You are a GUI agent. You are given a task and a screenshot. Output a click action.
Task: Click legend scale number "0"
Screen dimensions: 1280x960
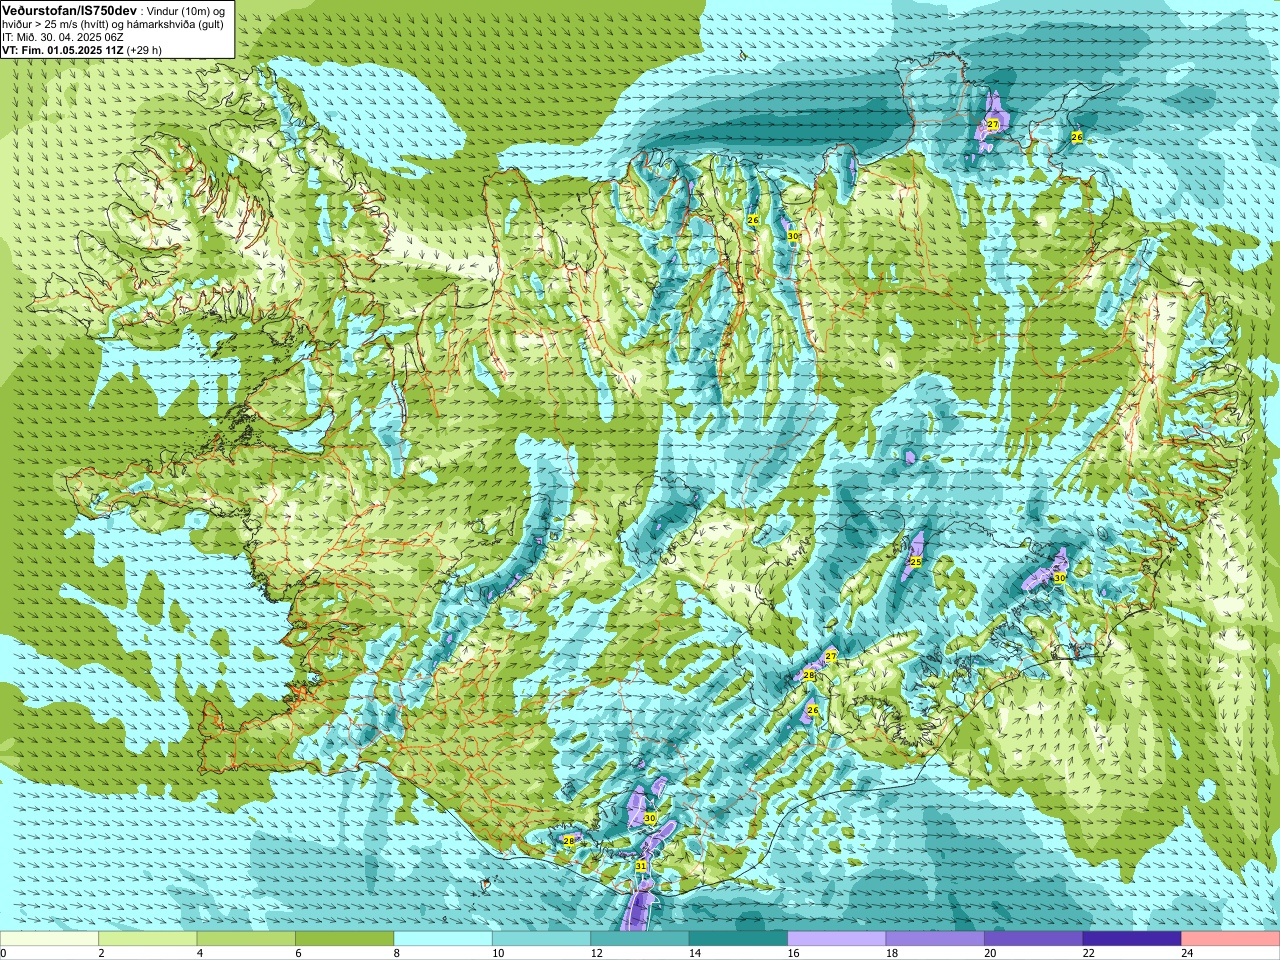click(x=3, y=953)
